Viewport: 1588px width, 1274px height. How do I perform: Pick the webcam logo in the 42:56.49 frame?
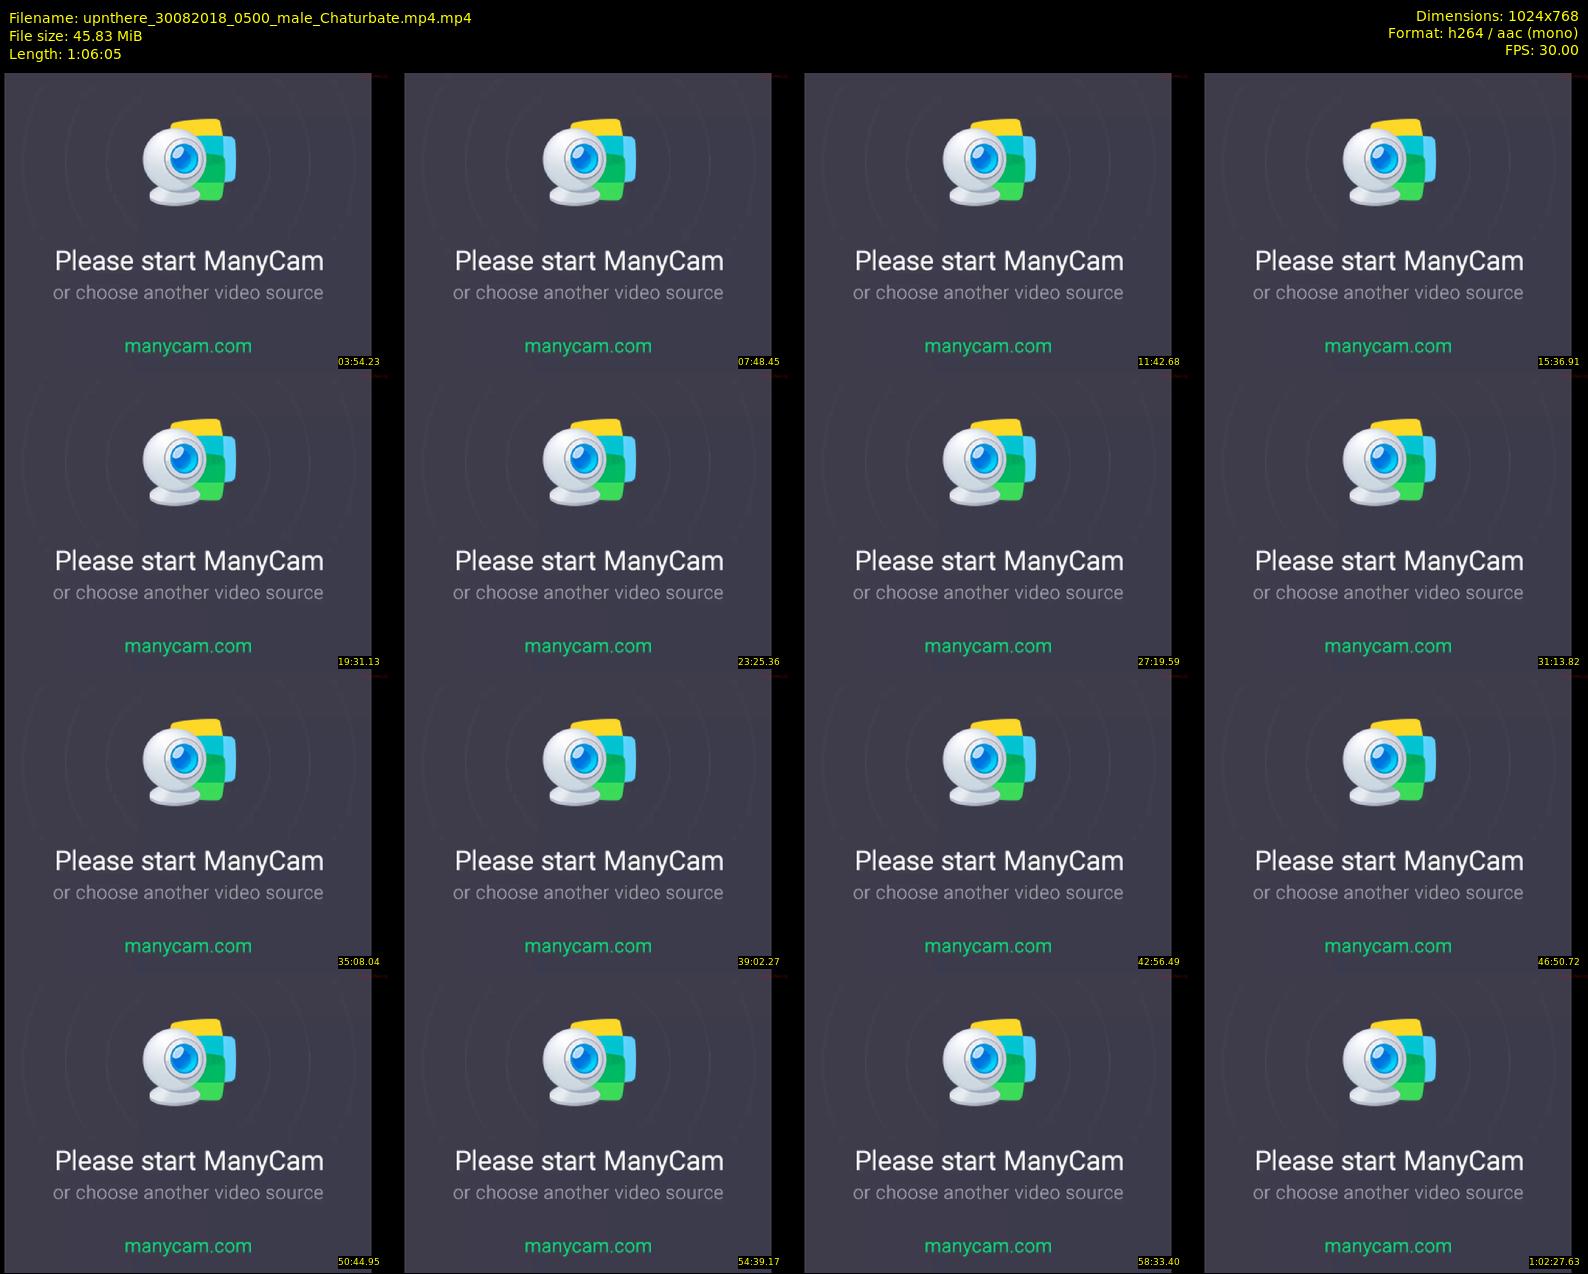coord(989,762)
